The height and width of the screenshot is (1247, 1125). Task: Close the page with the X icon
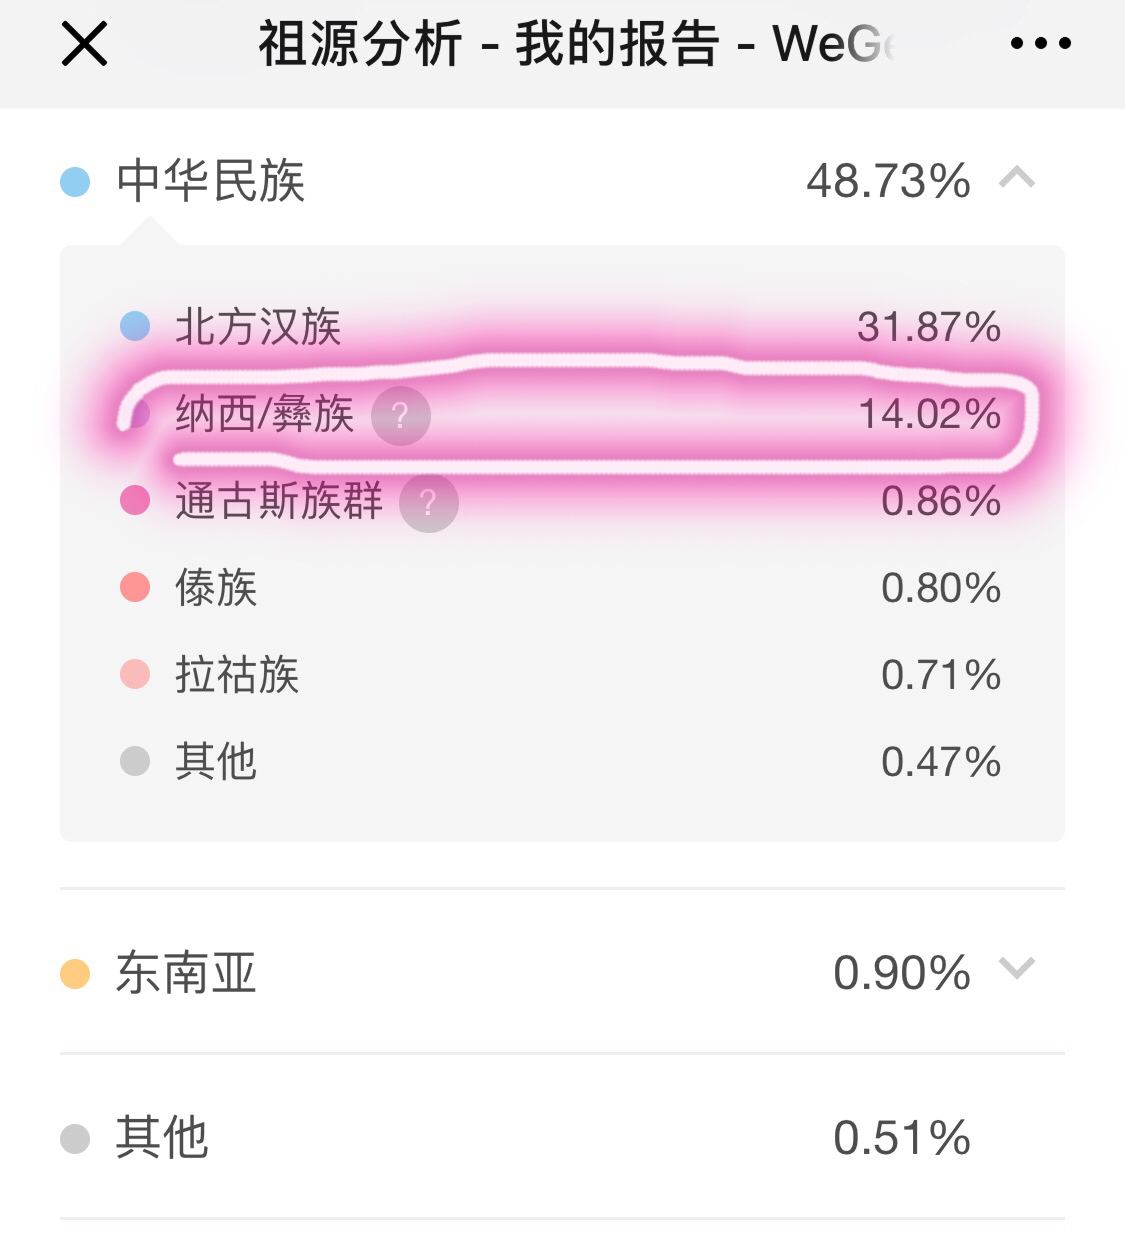coord(84,45)
